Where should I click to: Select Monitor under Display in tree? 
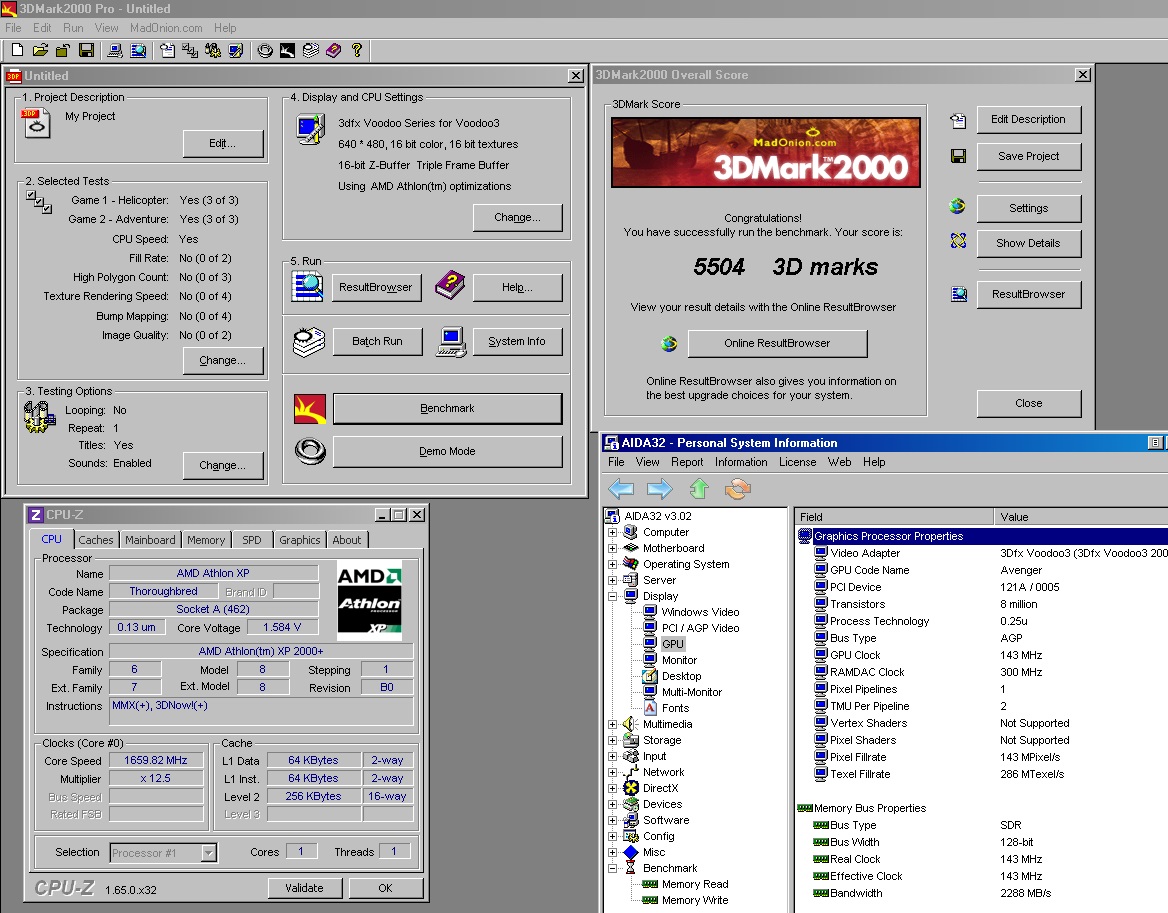(x=679, y=660)
